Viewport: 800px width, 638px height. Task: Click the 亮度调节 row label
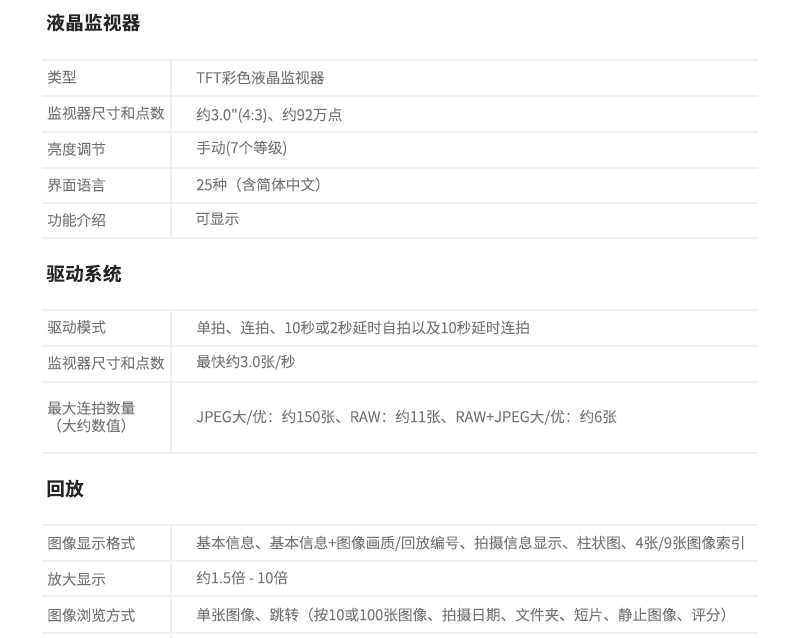coord(76,149)
